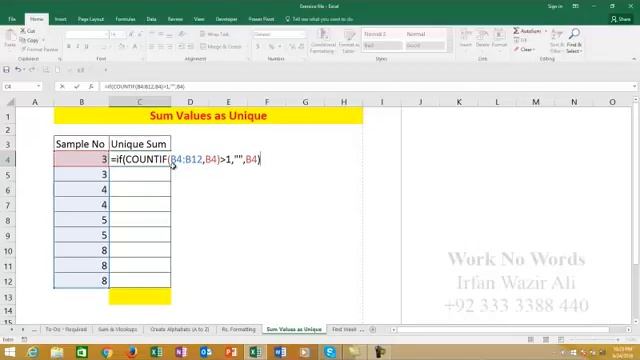Screen dimensions: 640x360
Task: Click the Percent Style icon
Action: click(x=271, y=47)
